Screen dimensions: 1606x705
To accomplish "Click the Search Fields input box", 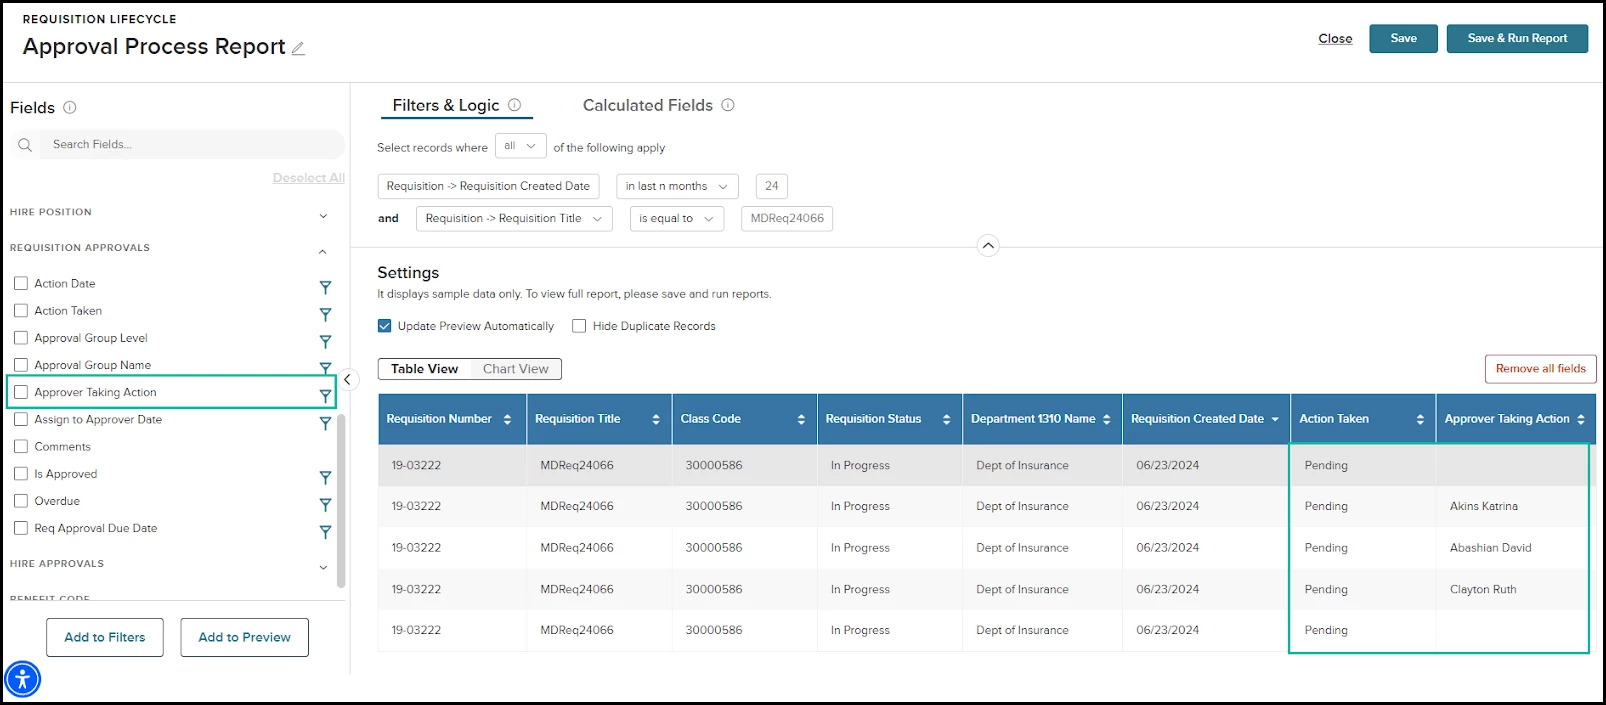I will [192, 145].
